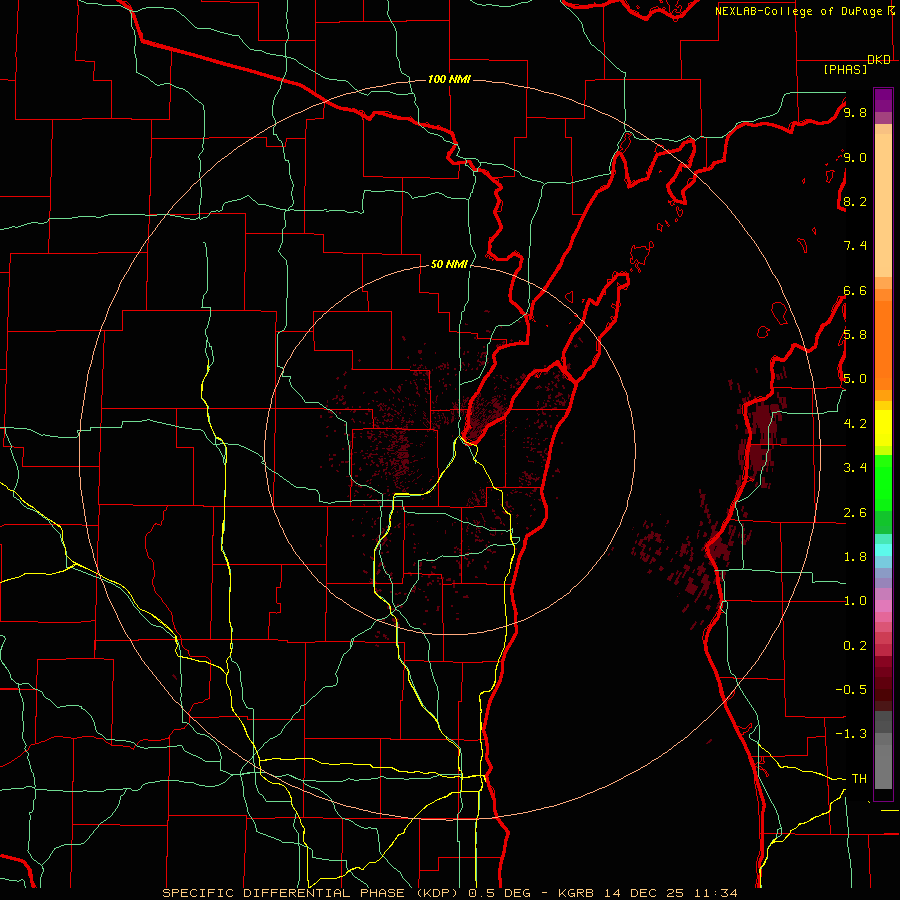This screenshot has width=900, height=900.
Task: Click the -1.3 scale label
Action: pyautogui.click(x=851, y=734)
